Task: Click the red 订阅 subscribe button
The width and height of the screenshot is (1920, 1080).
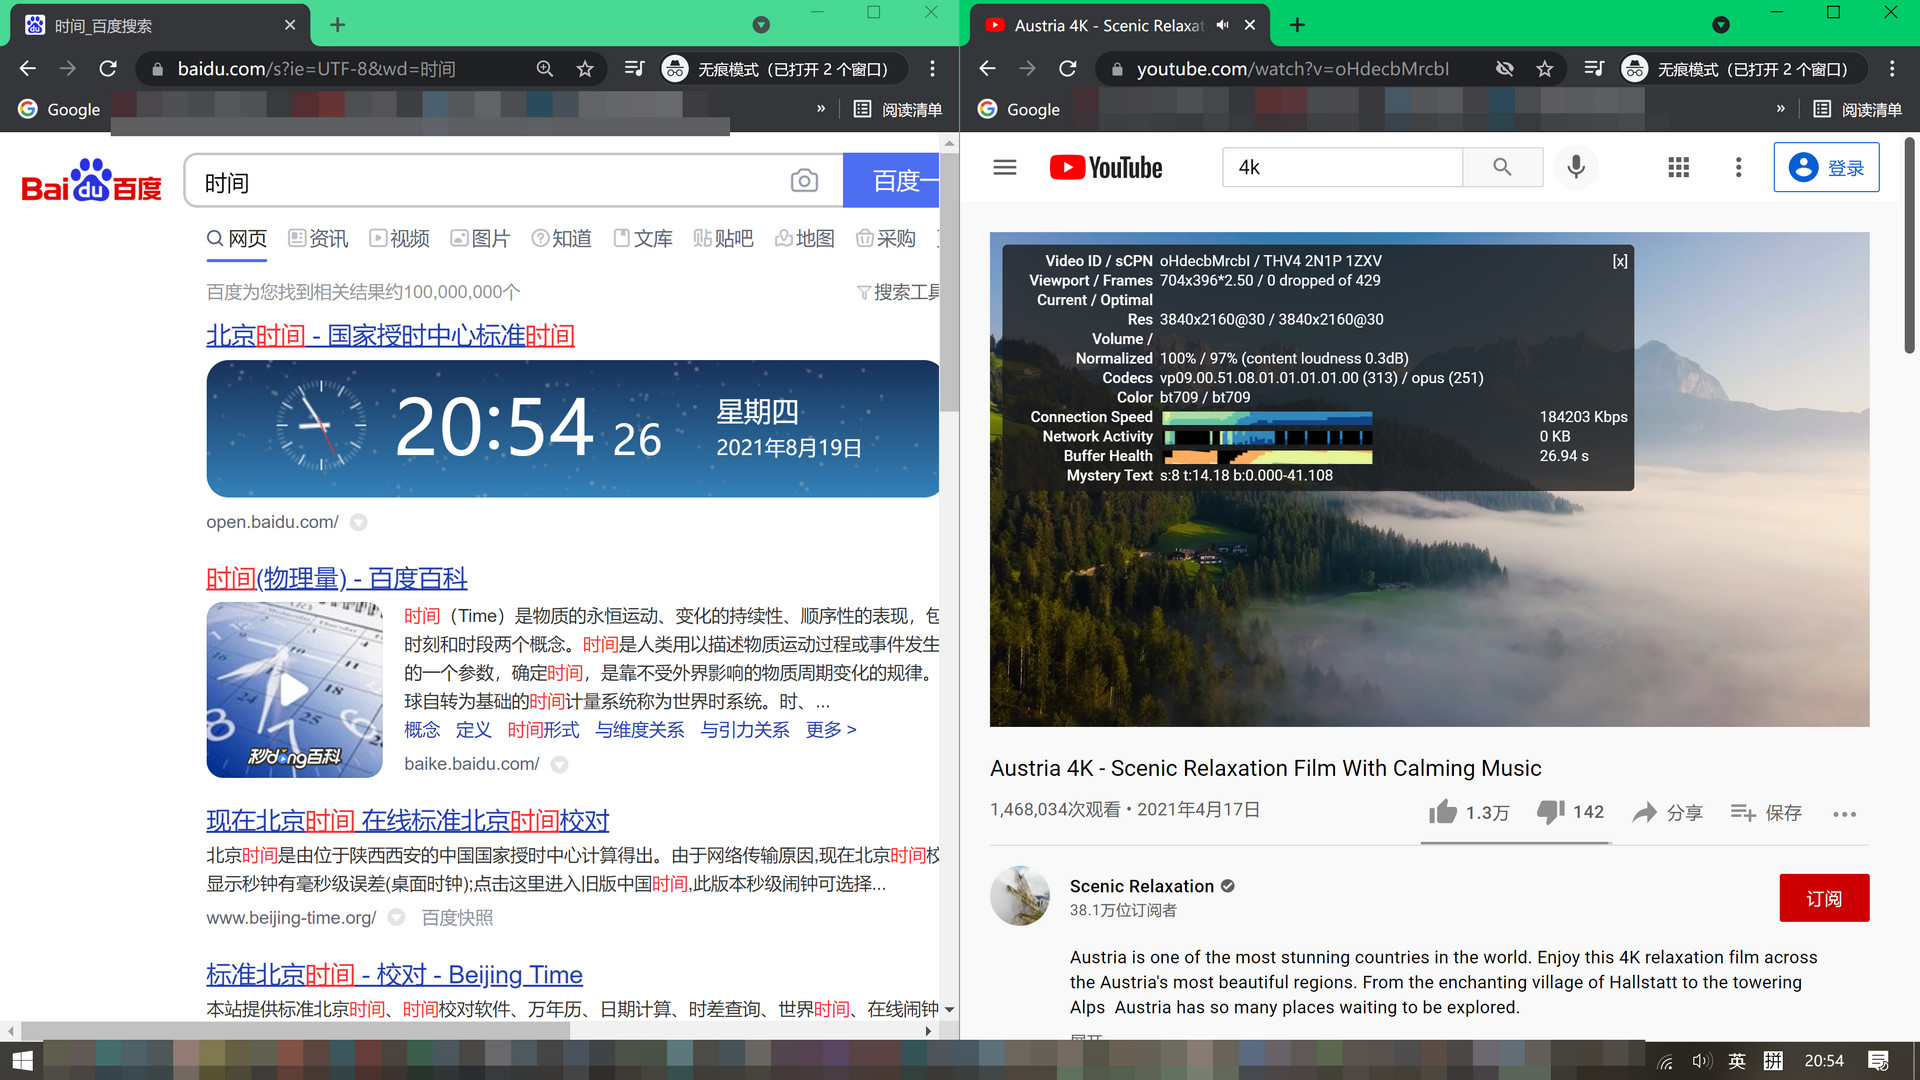Action: 1824,898
